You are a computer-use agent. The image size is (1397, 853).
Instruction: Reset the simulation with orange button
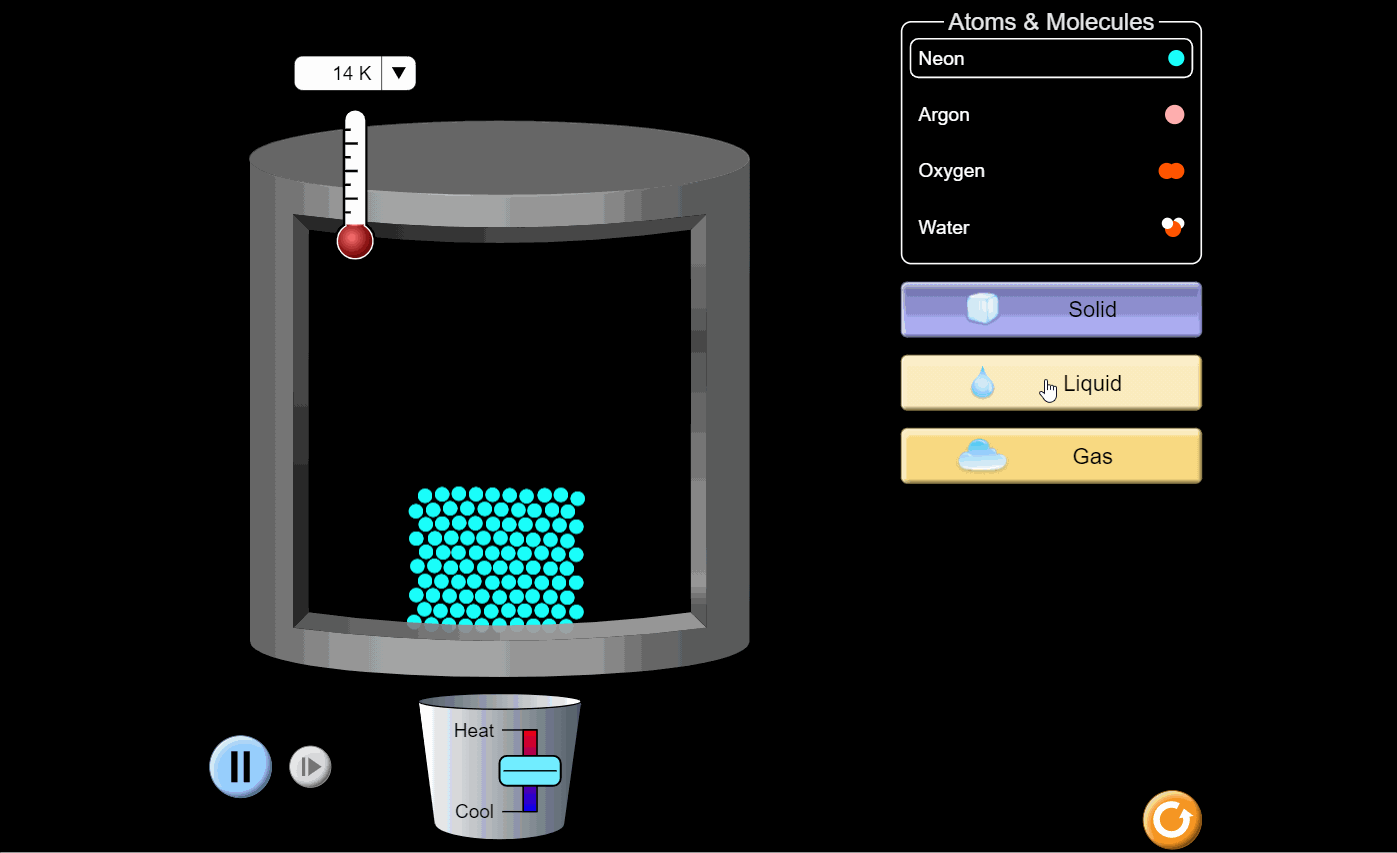1172,820
